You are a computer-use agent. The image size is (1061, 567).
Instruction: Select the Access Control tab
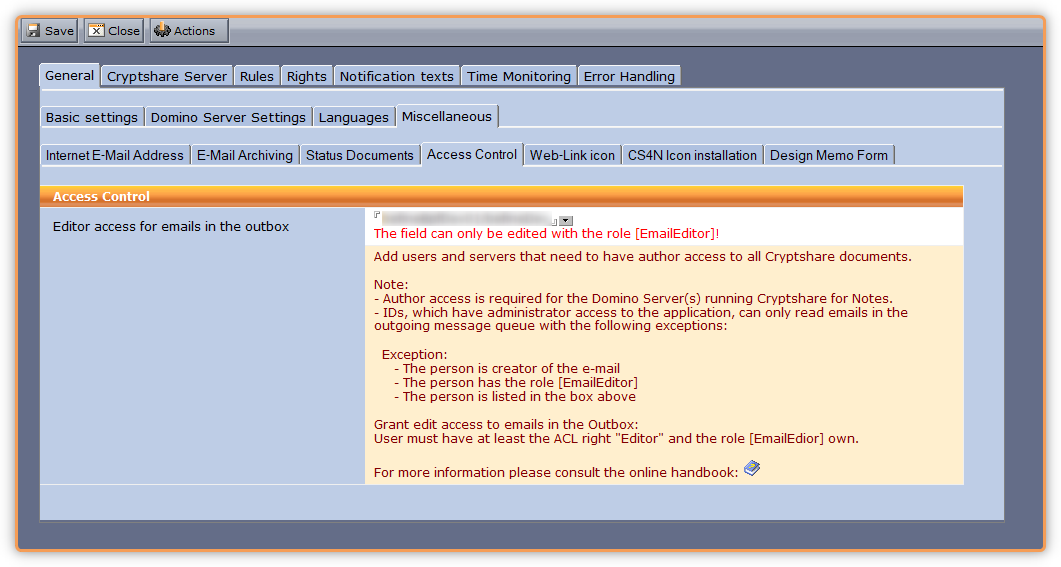pyautogui.click(x=472, y=154)
